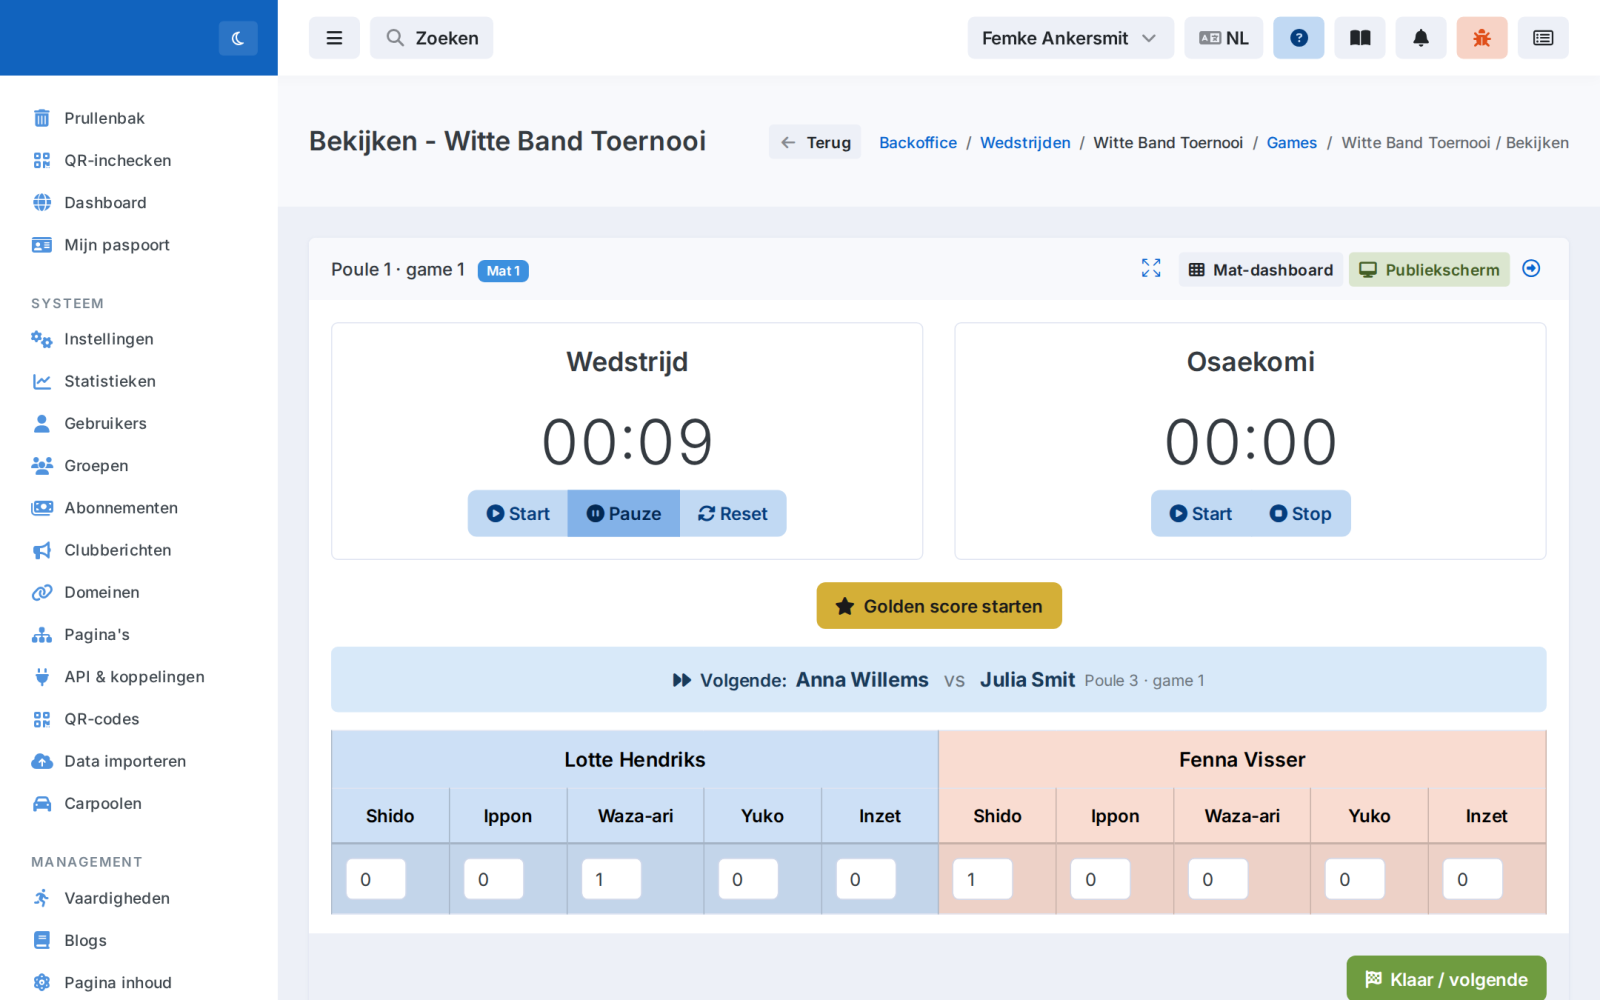Open the Zoeken search box
Screen dimensions: 1600x1000
432,38
